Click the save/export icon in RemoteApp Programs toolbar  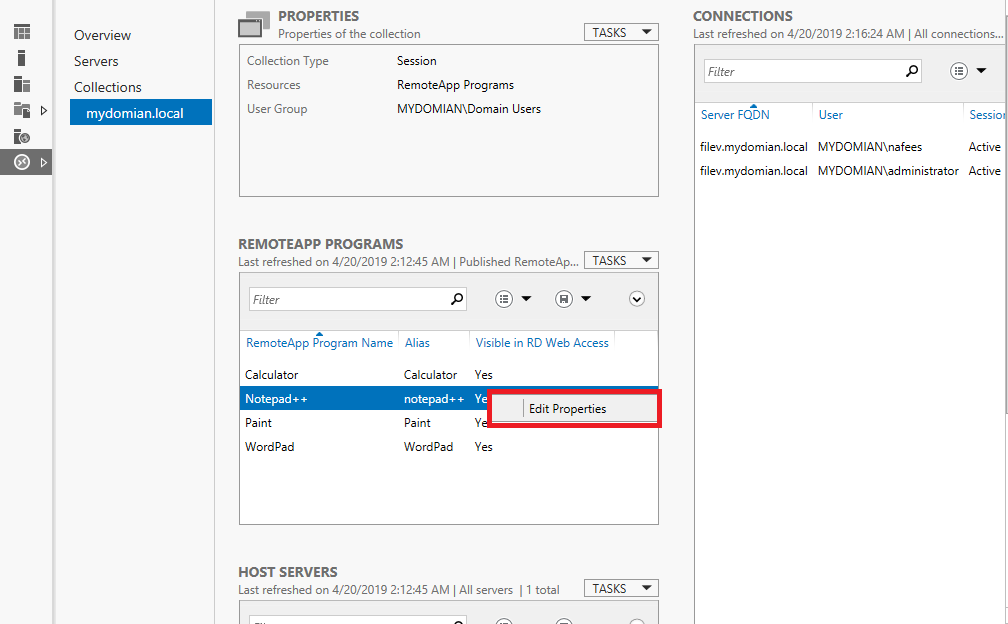[566, 299]
